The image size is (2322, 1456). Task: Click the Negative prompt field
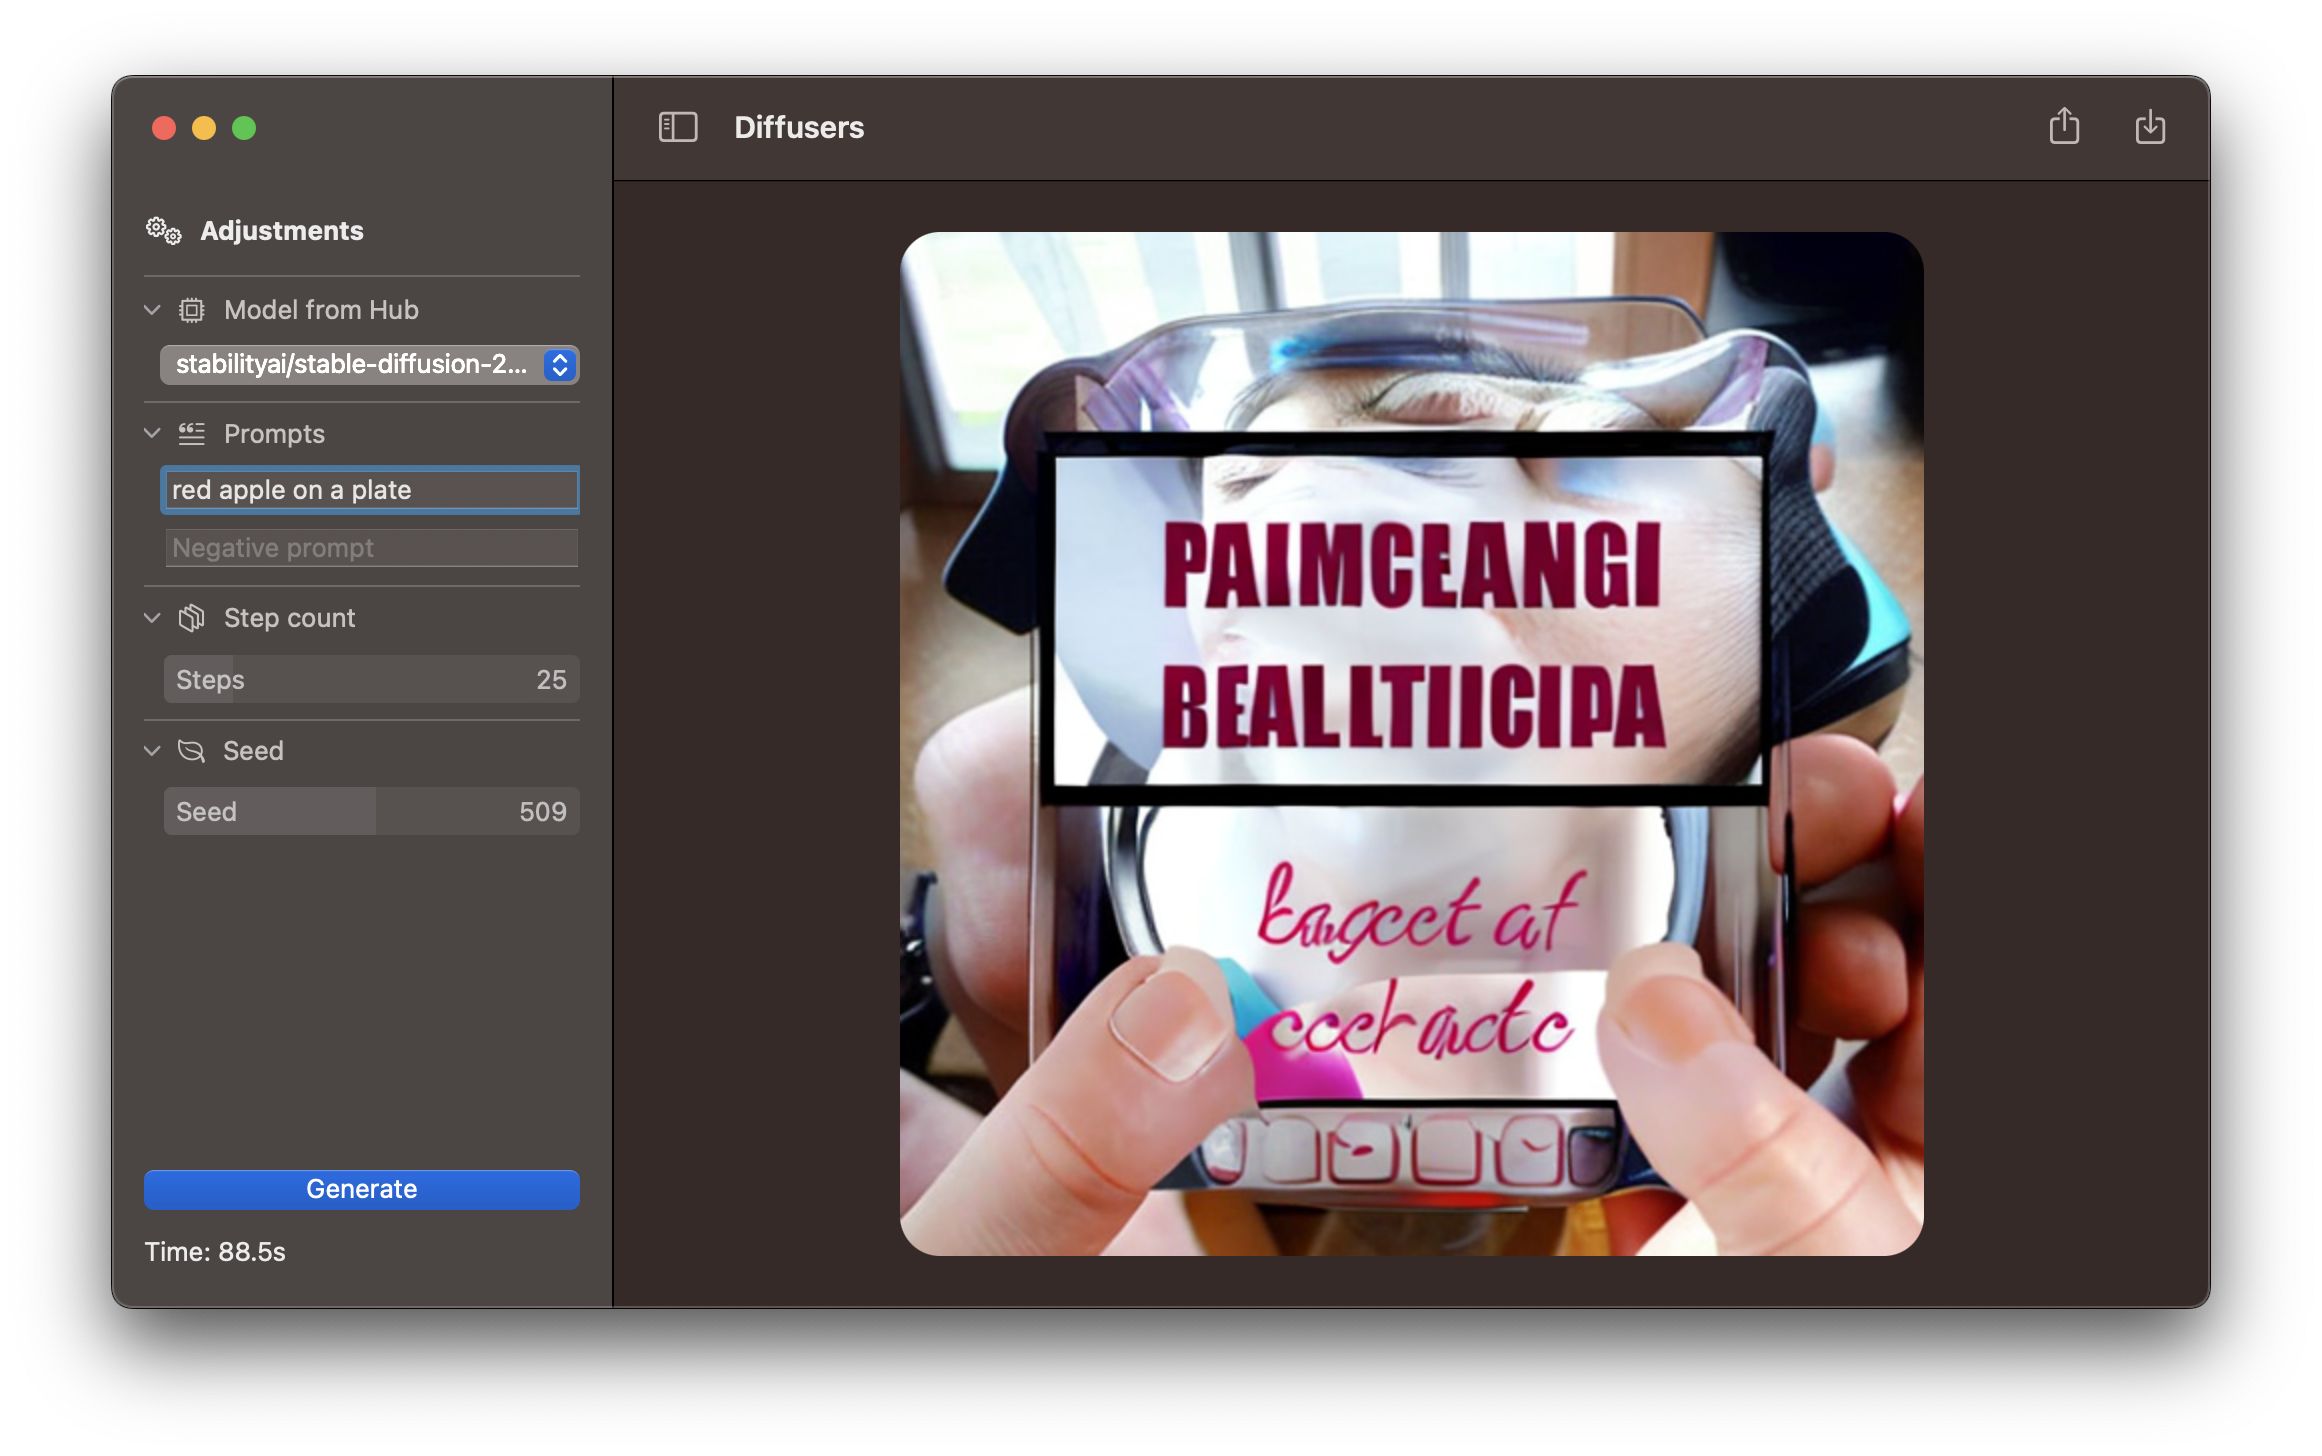[371, 548]
